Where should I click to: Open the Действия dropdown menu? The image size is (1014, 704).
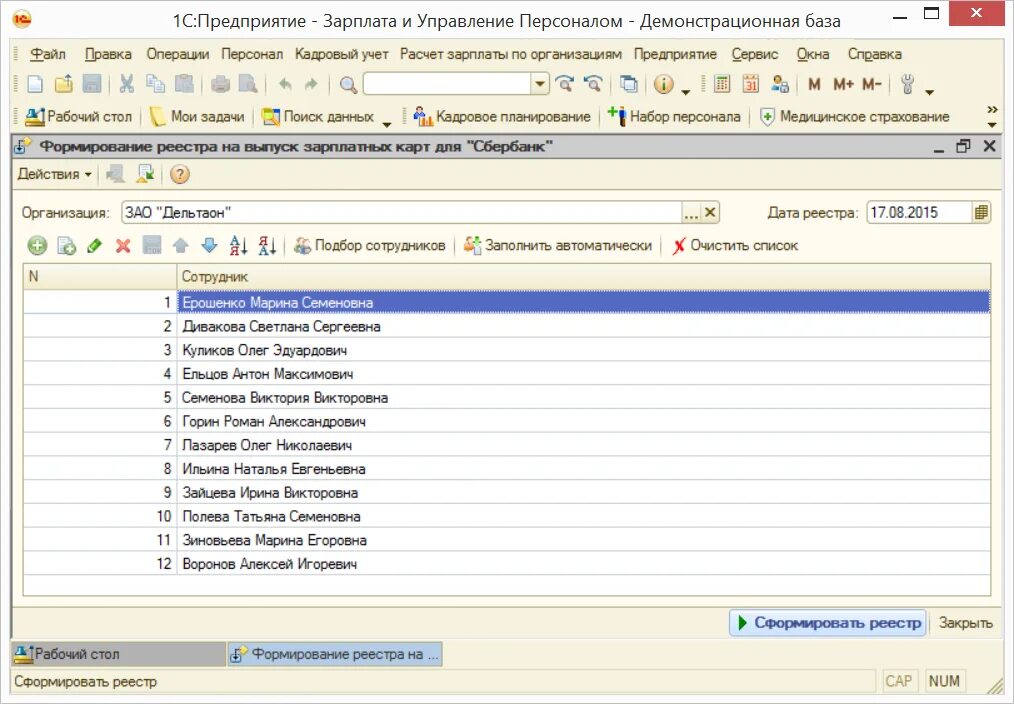point(54,174)
